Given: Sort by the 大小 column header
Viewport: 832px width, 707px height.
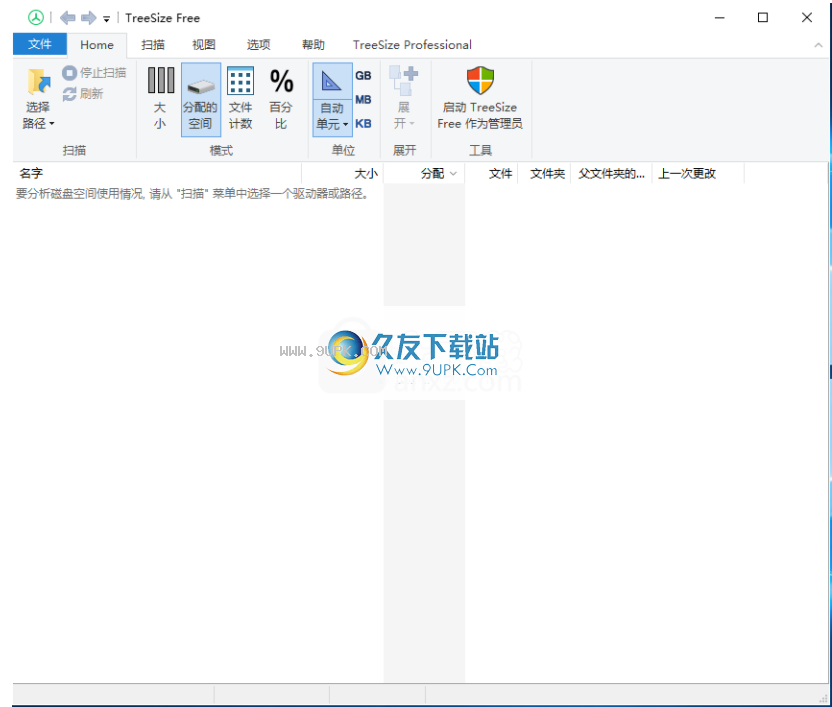Looking at the screenshot, I should (342, 174).
